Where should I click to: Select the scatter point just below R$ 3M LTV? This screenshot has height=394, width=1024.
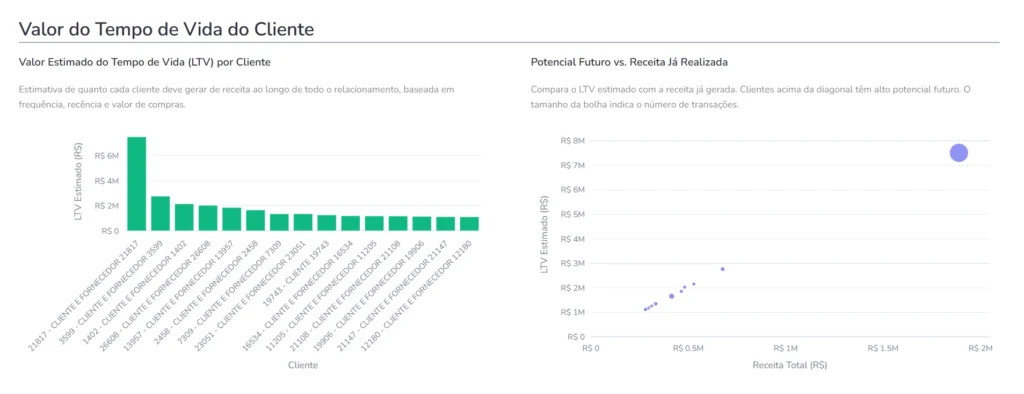point(722,269)
